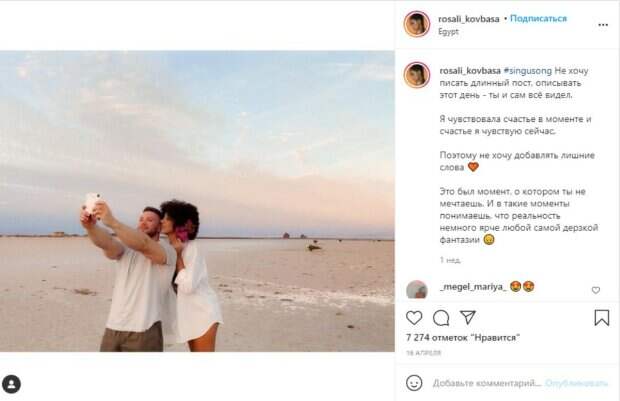
Task: Open comments via speech bubble icon
Action: (x=440, y=318)
